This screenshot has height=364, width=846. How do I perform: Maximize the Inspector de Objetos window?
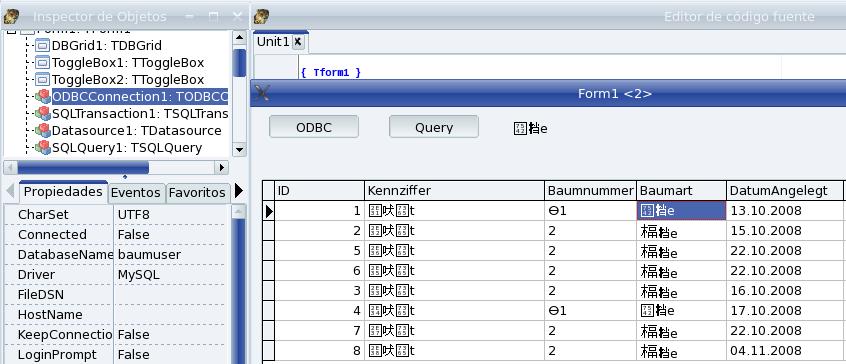click(213, 17)
